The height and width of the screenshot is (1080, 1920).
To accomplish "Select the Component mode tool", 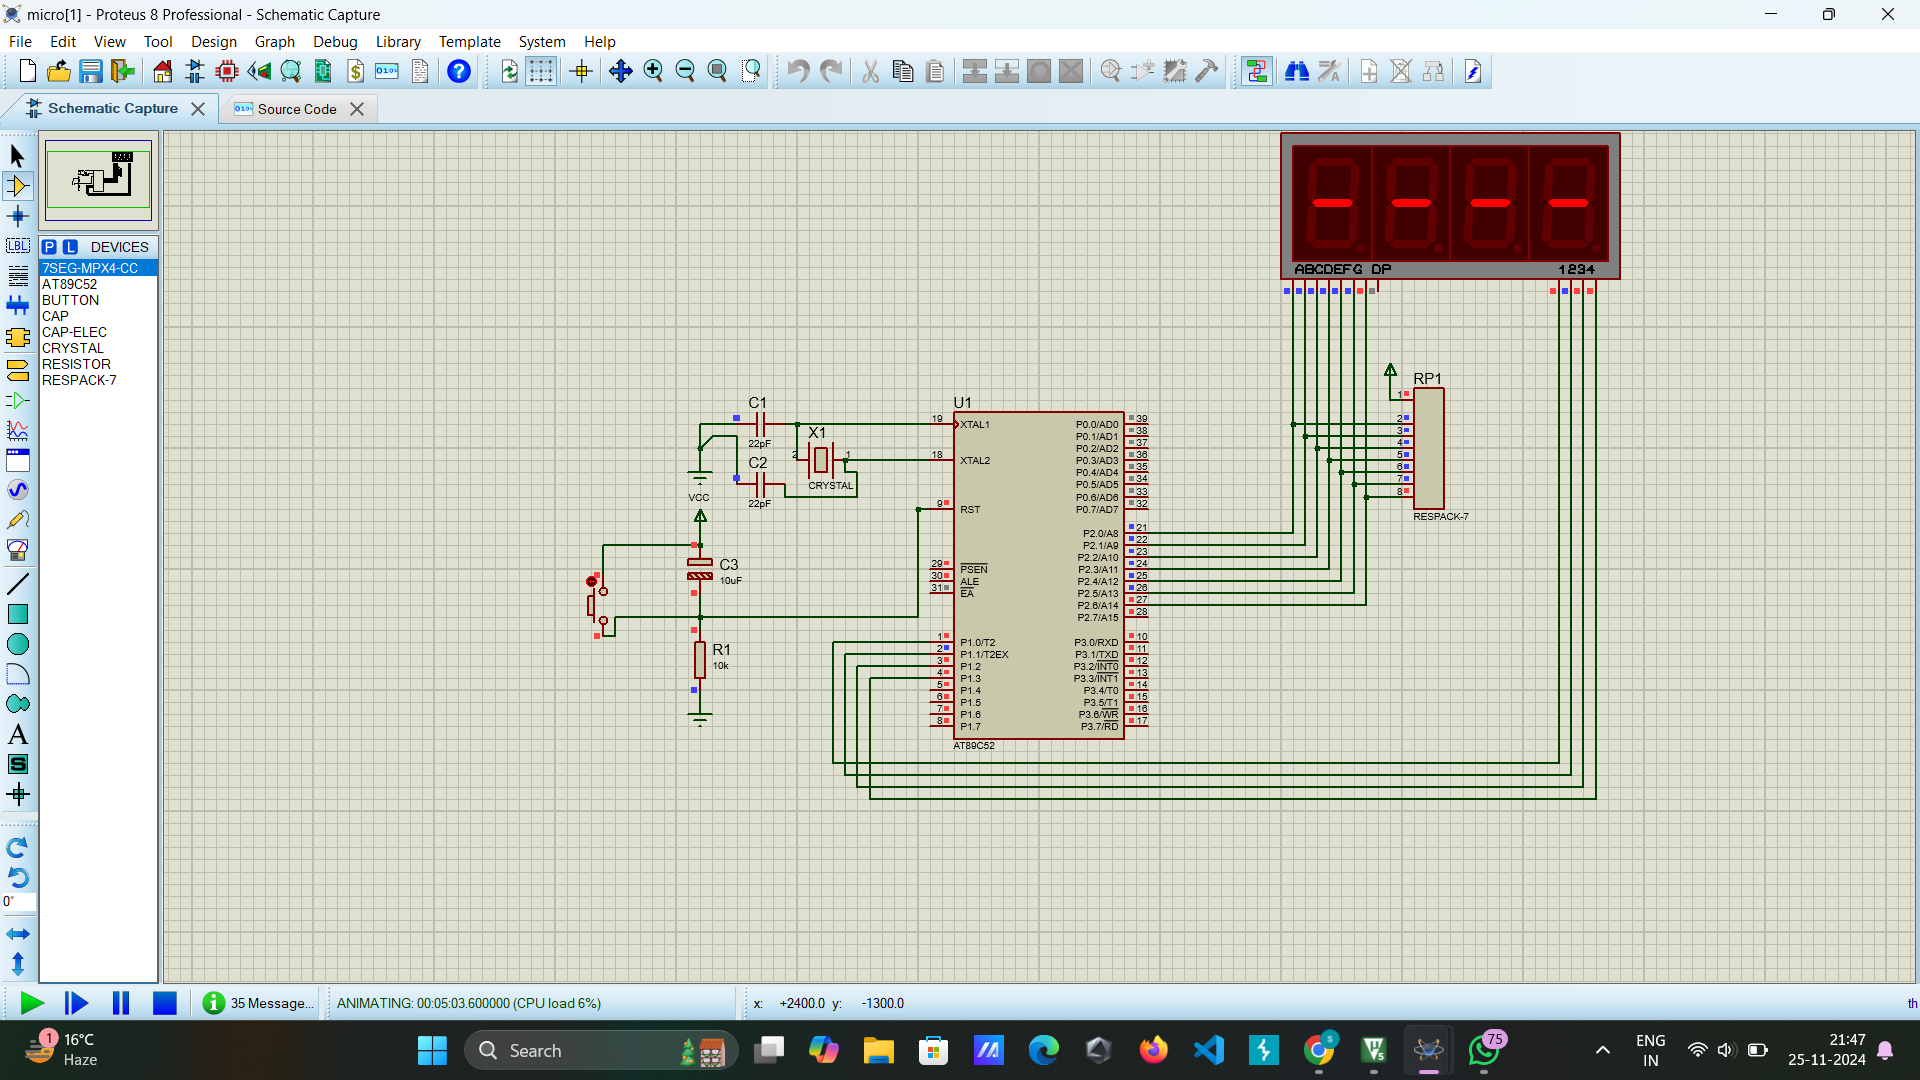I will [x=17, y=186].
